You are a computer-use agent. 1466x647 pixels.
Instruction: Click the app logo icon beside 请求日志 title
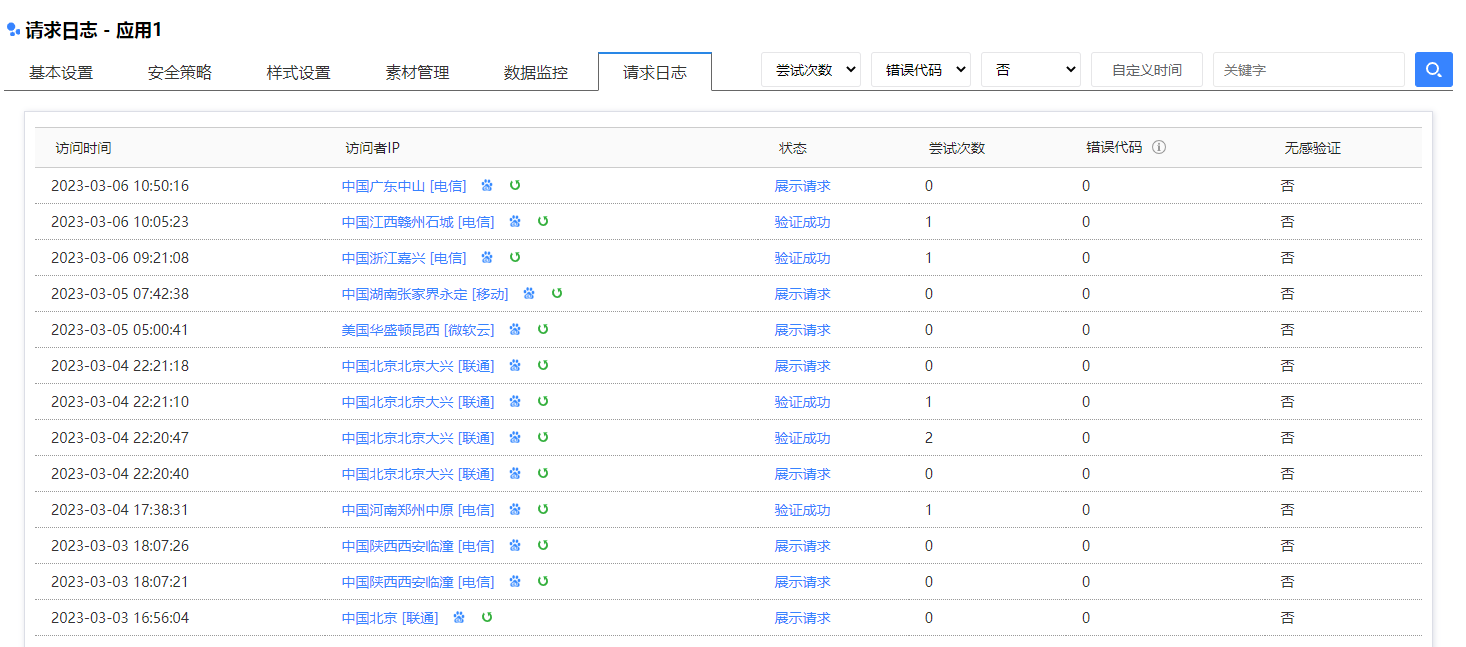coord(14,30)
